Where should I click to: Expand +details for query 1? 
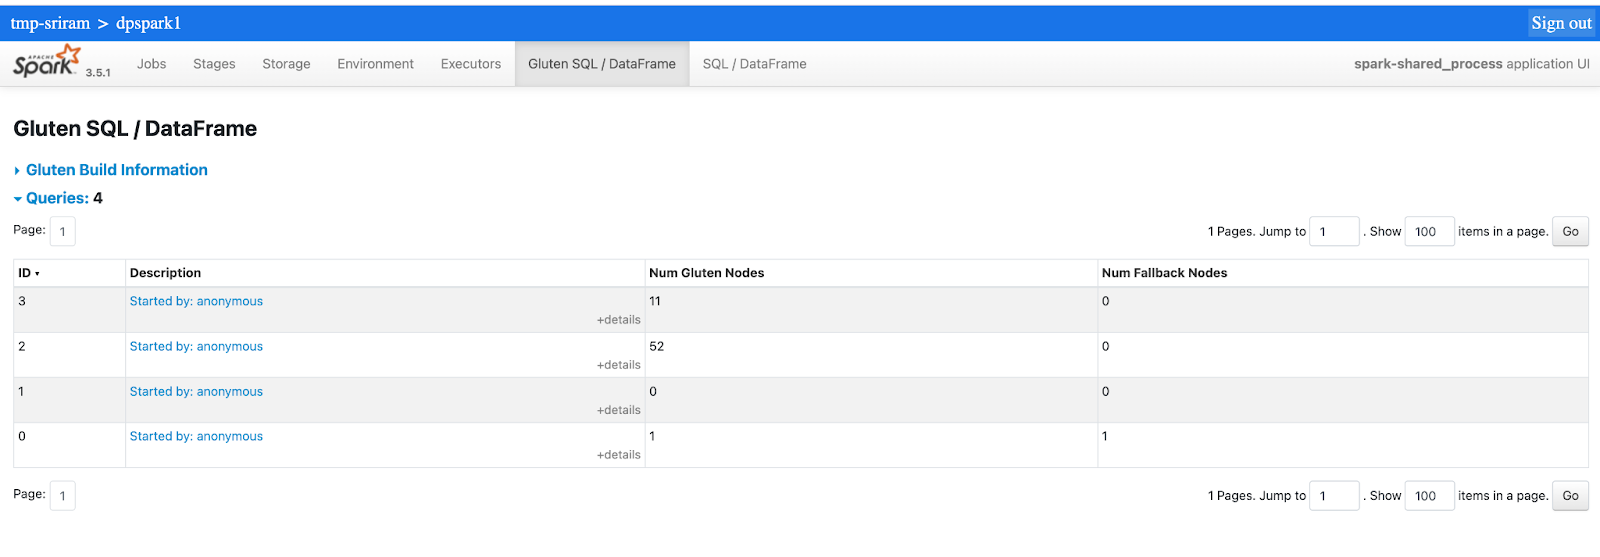pos(619,410)
